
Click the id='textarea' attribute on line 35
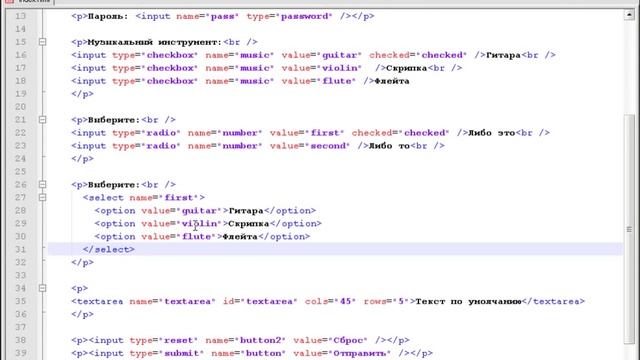pyautogui.click(x=260, y=302)
